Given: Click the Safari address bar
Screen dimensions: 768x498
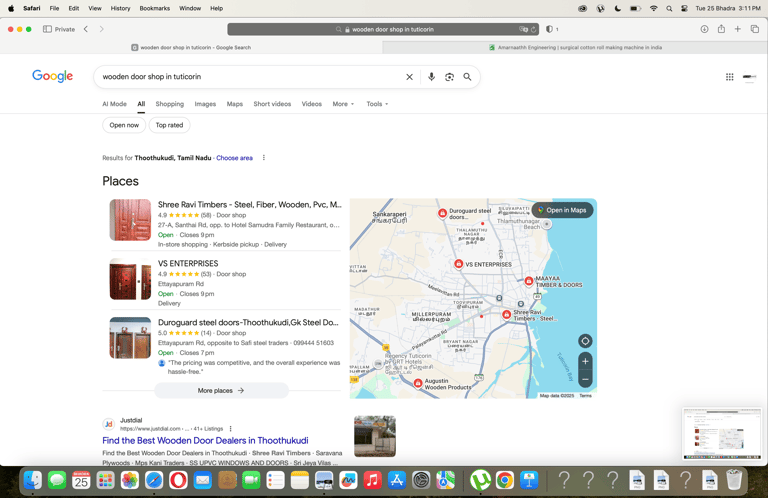Looking at the screenshot, I should [x=383, y=29].
